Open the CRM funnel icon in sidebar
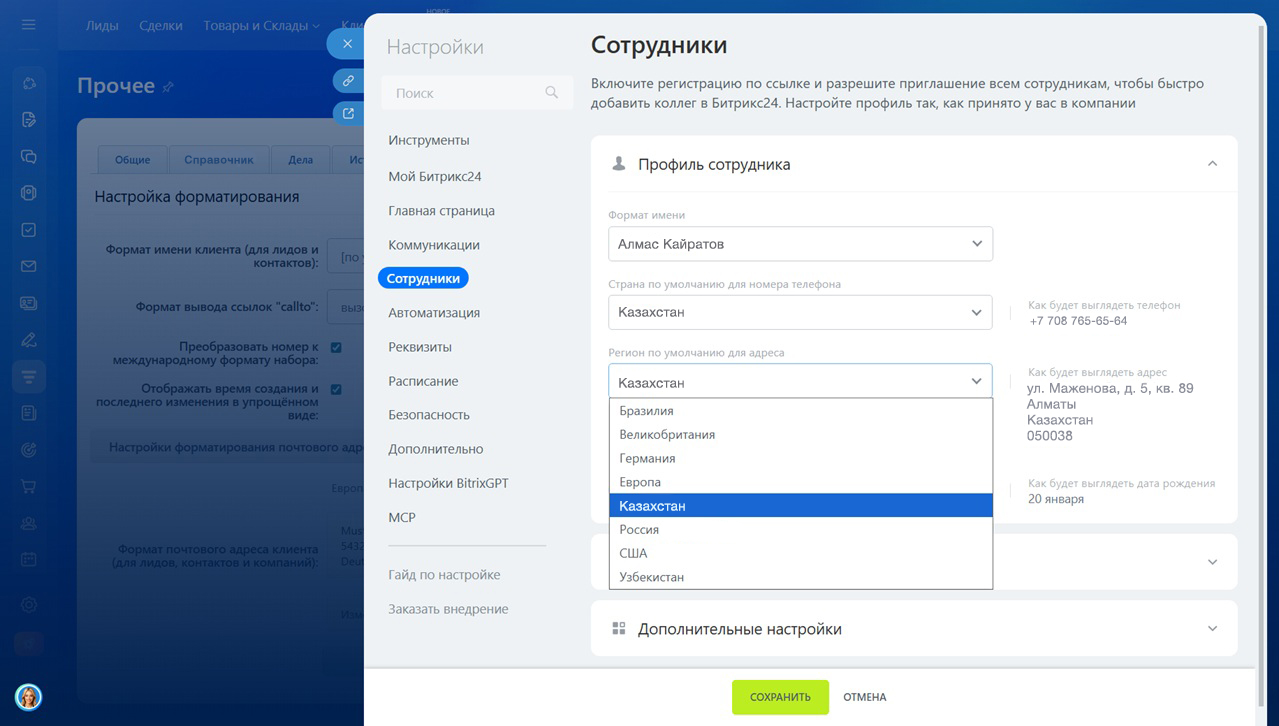 [x=29, y=377]
